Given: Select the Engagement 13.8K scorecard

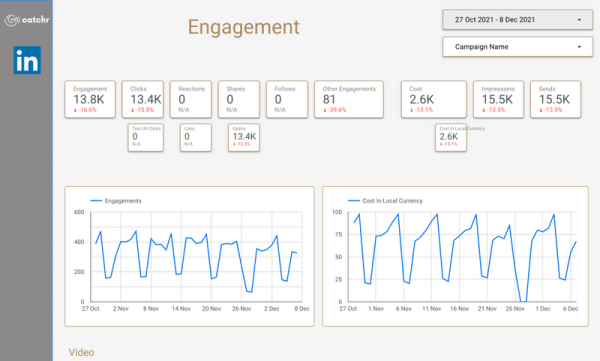Looking at the screenshot, I should (x=90, y=99).
